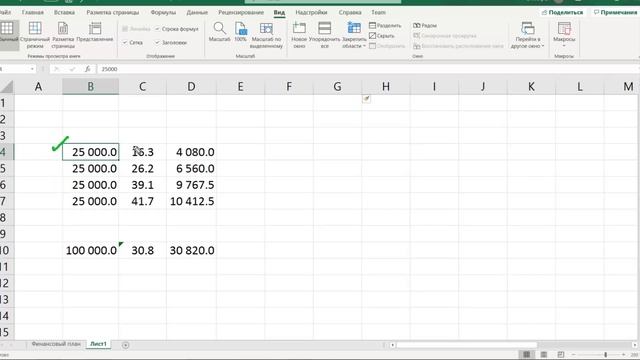Select cell containing 26.2
Screen dimensions: 640x360
[x=142, y=168]
